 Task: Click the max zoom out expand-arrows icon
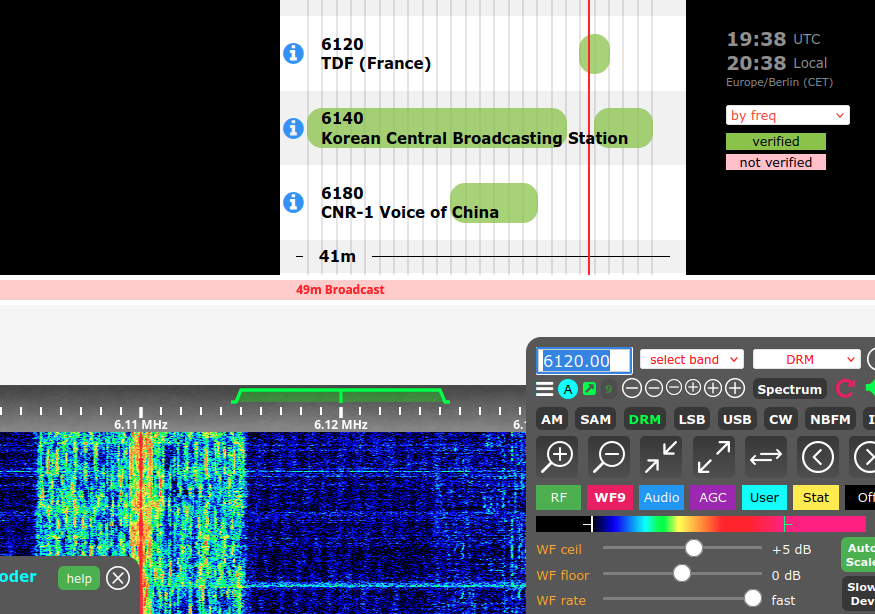click(713, 457)
